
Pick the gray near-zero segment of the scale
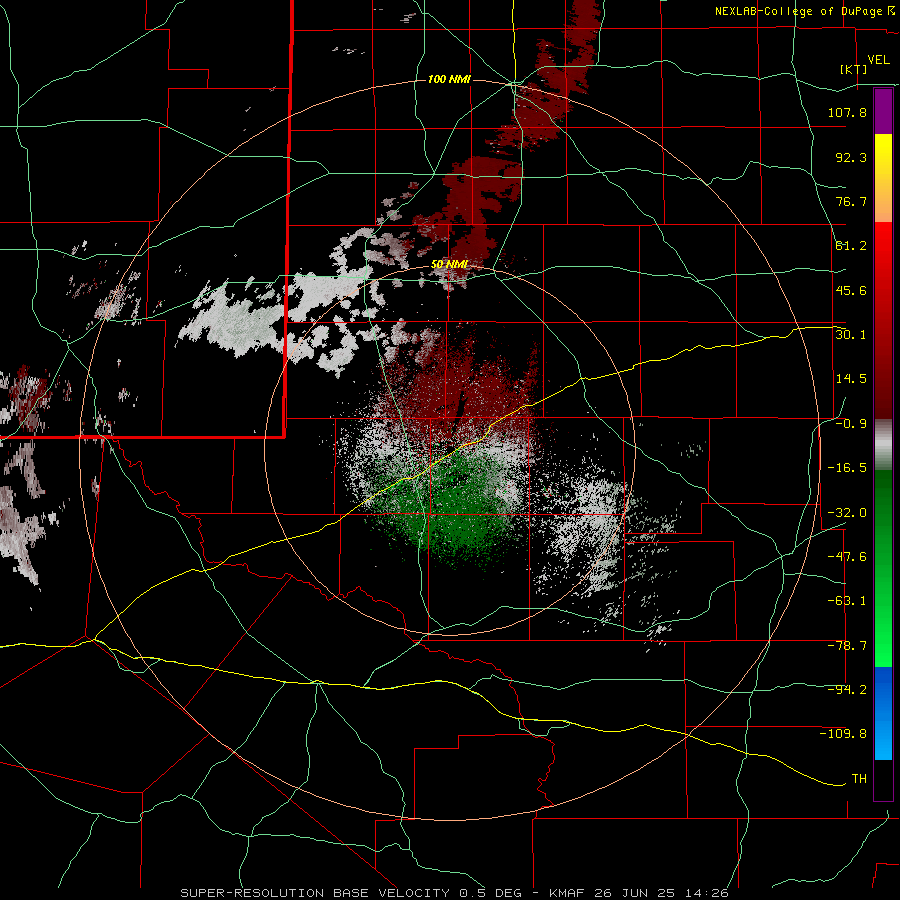click(883, 445)
